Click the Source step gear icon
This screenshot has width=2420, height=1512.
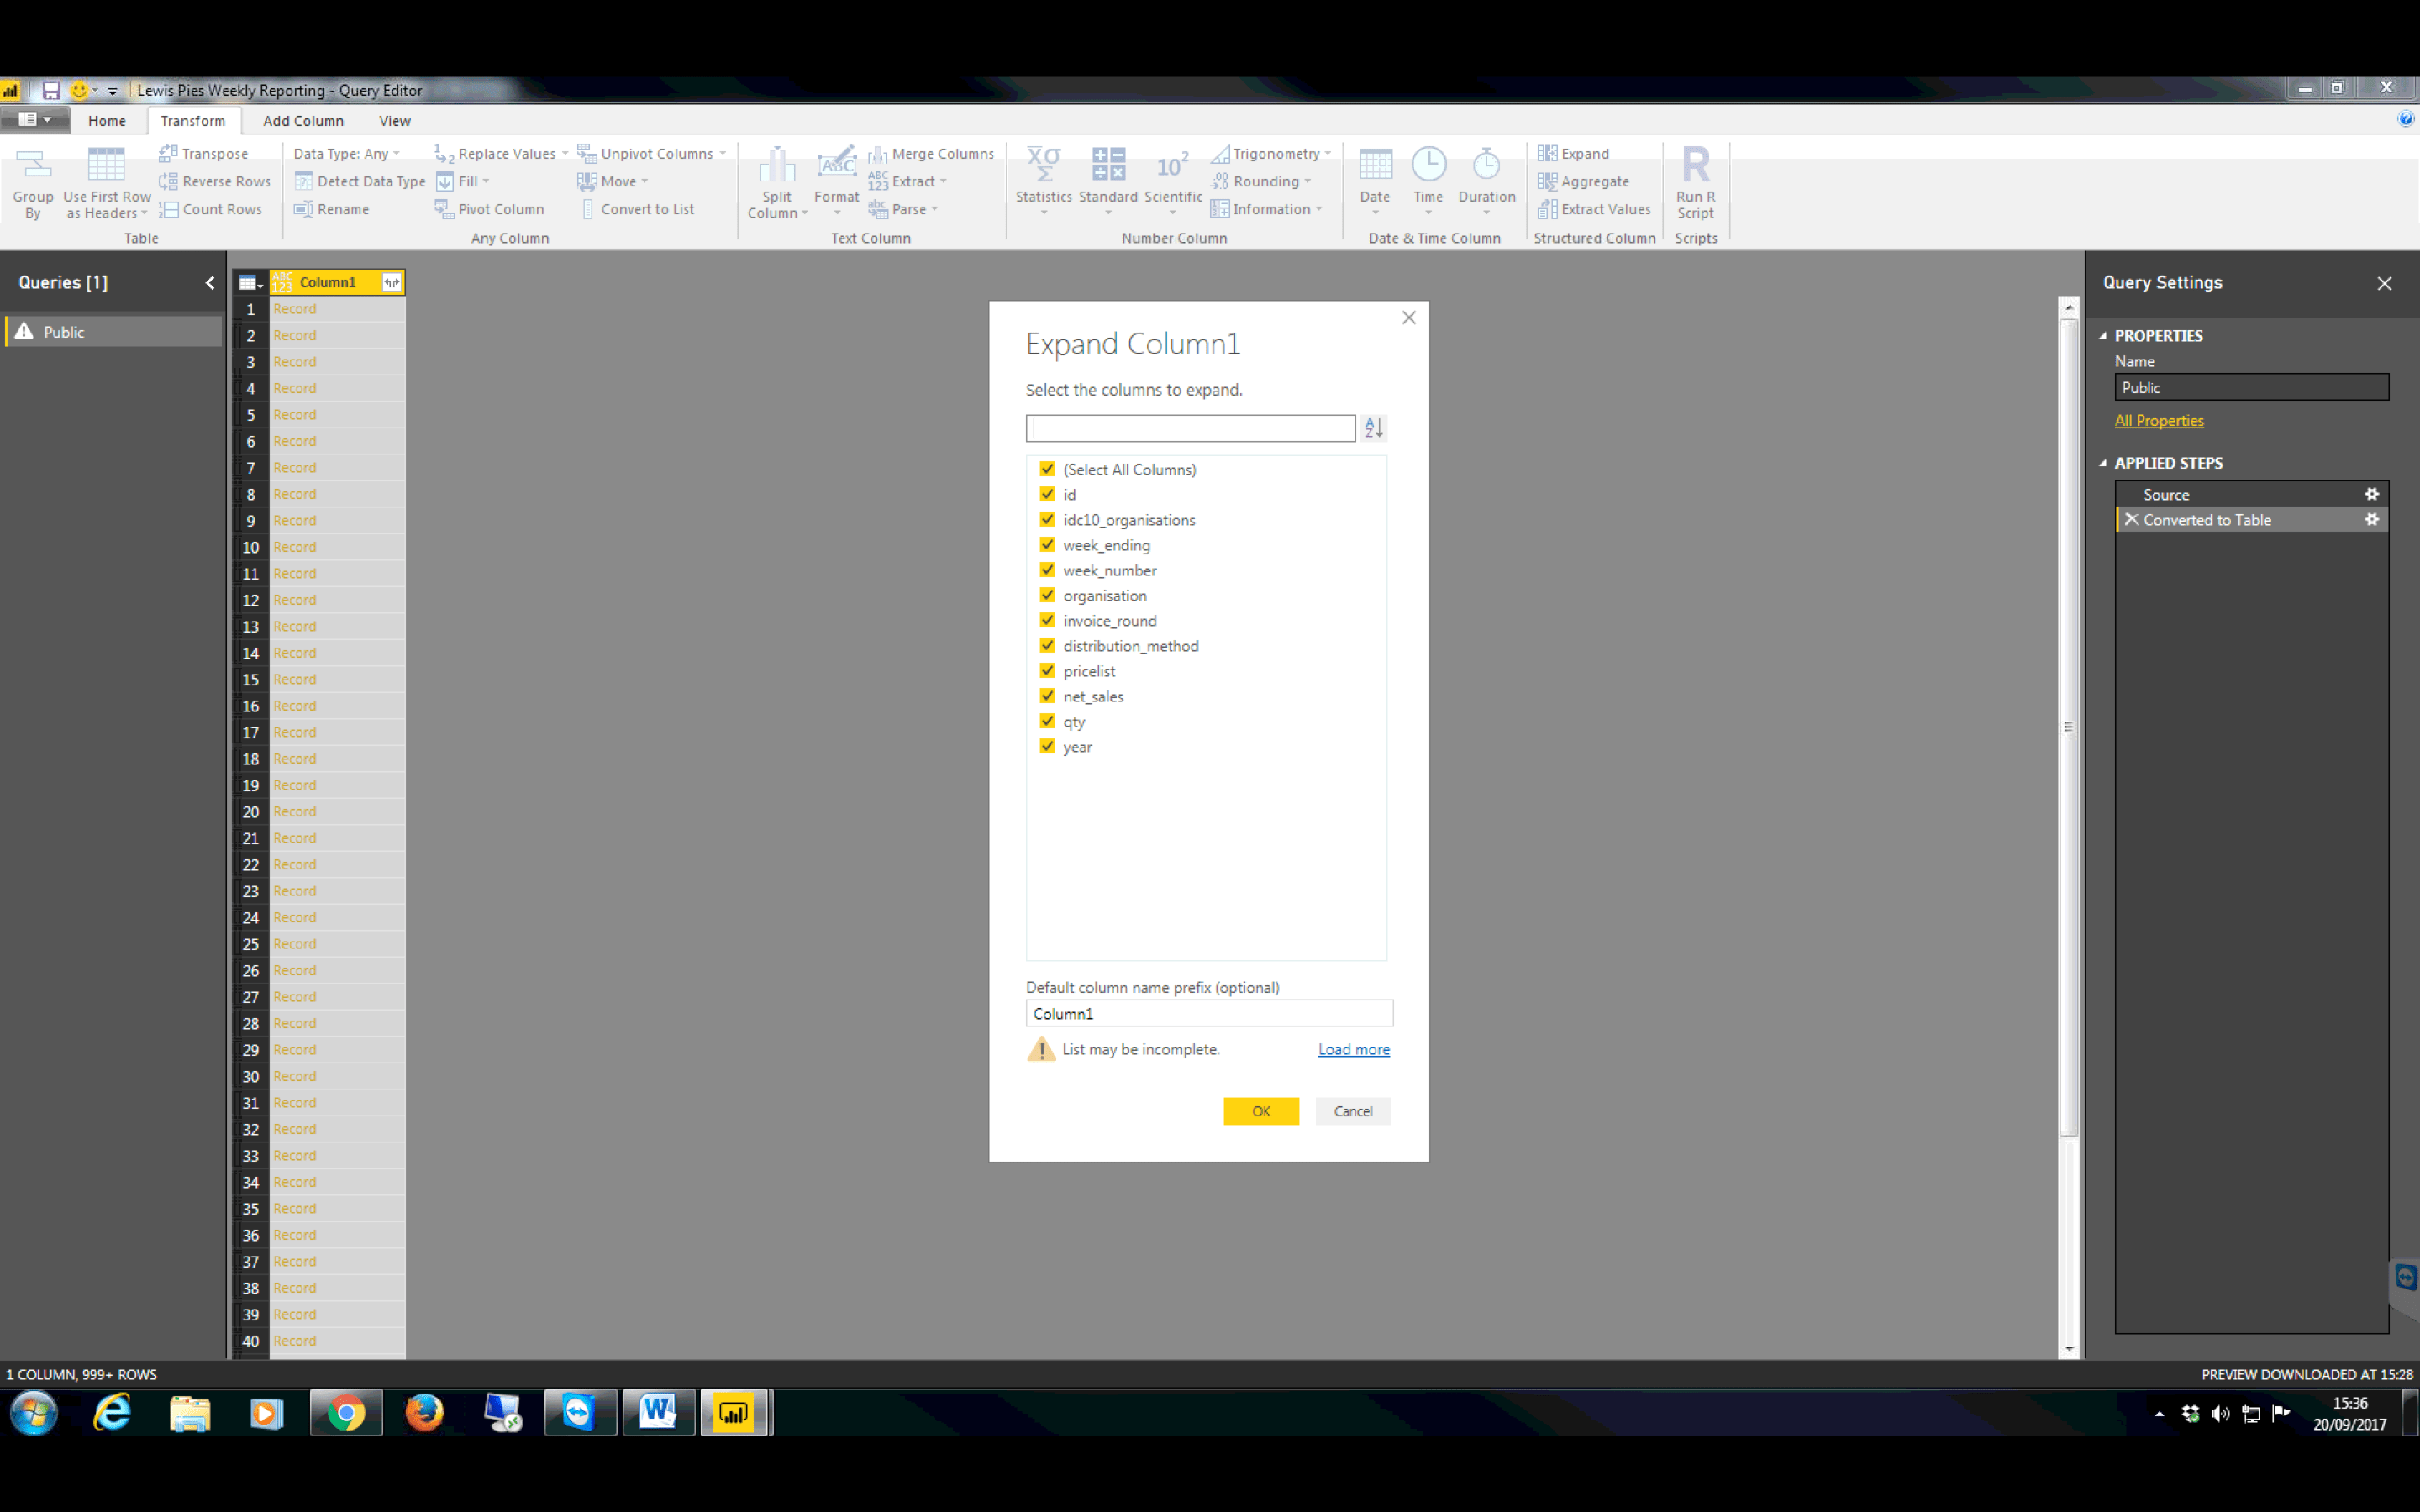(2371, 494)
